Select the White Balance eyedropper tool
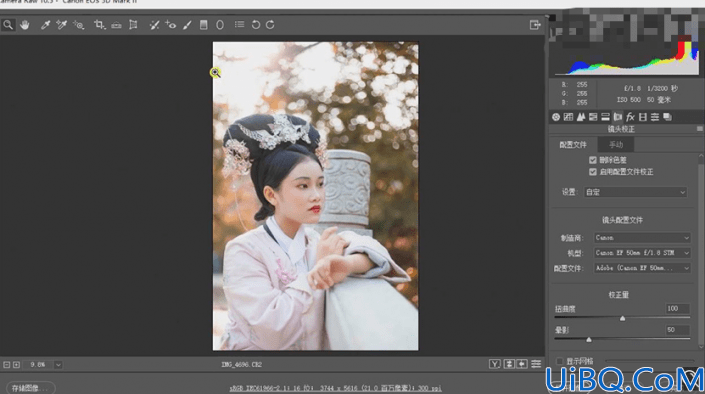This screenshot has width=705, height=394. pos(45,25)
